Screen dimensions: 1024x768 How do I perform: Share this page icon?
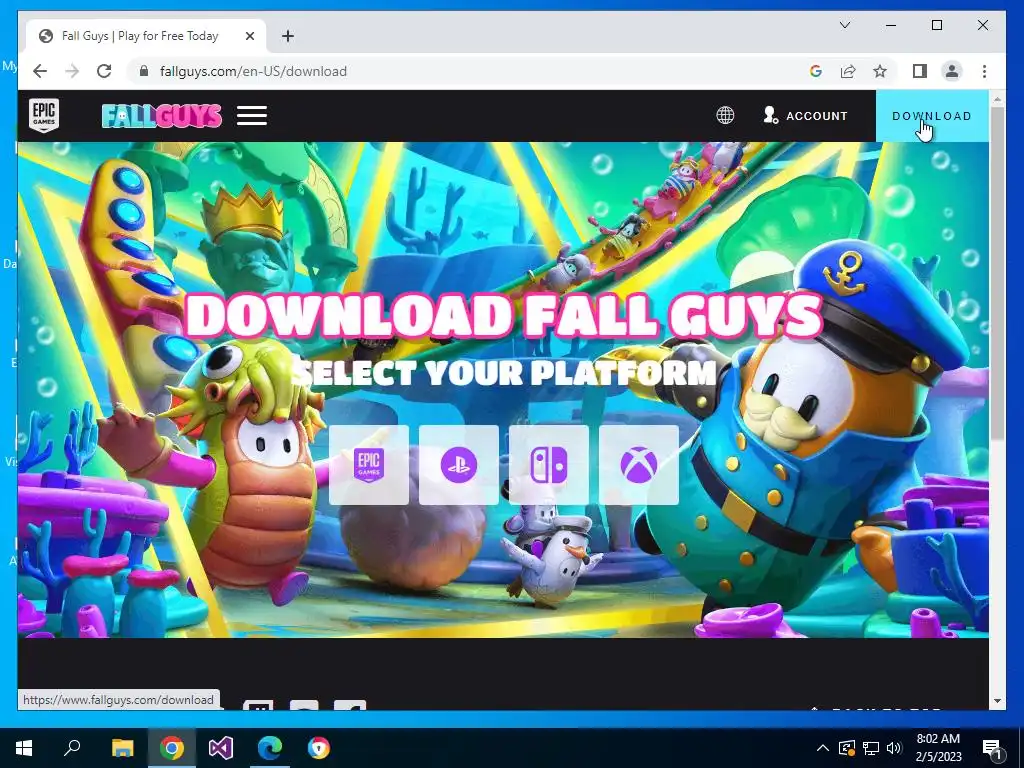848,71
